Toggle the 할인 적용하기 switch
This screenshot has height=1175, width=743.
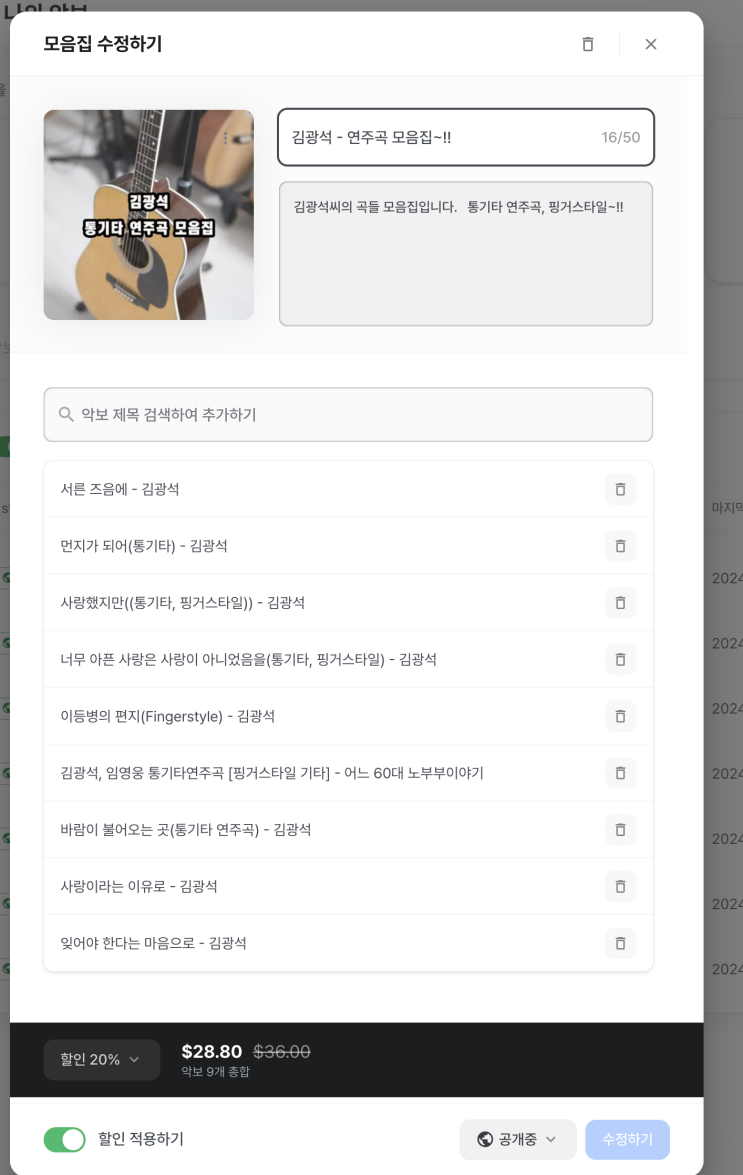tap(64, 1140)
